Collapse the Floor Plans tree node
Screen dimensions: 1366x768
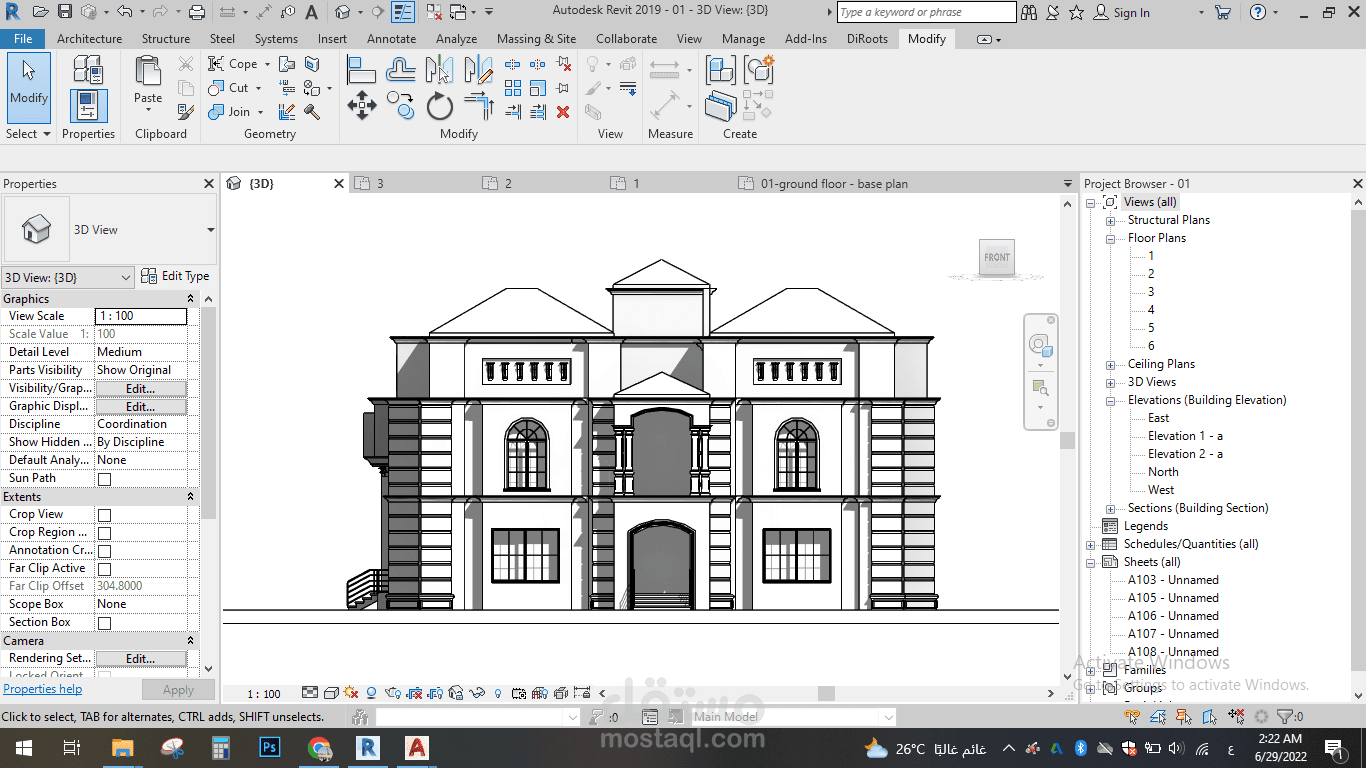(x=1110, y=239)
